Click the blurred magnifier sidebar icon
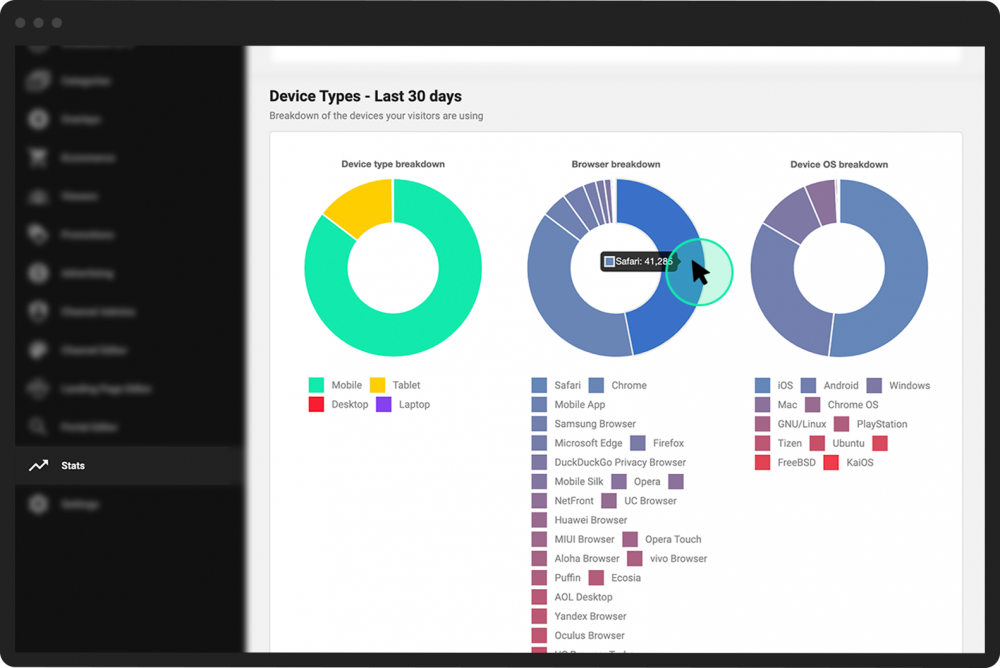1000x668 pixels. pos(38,426)
